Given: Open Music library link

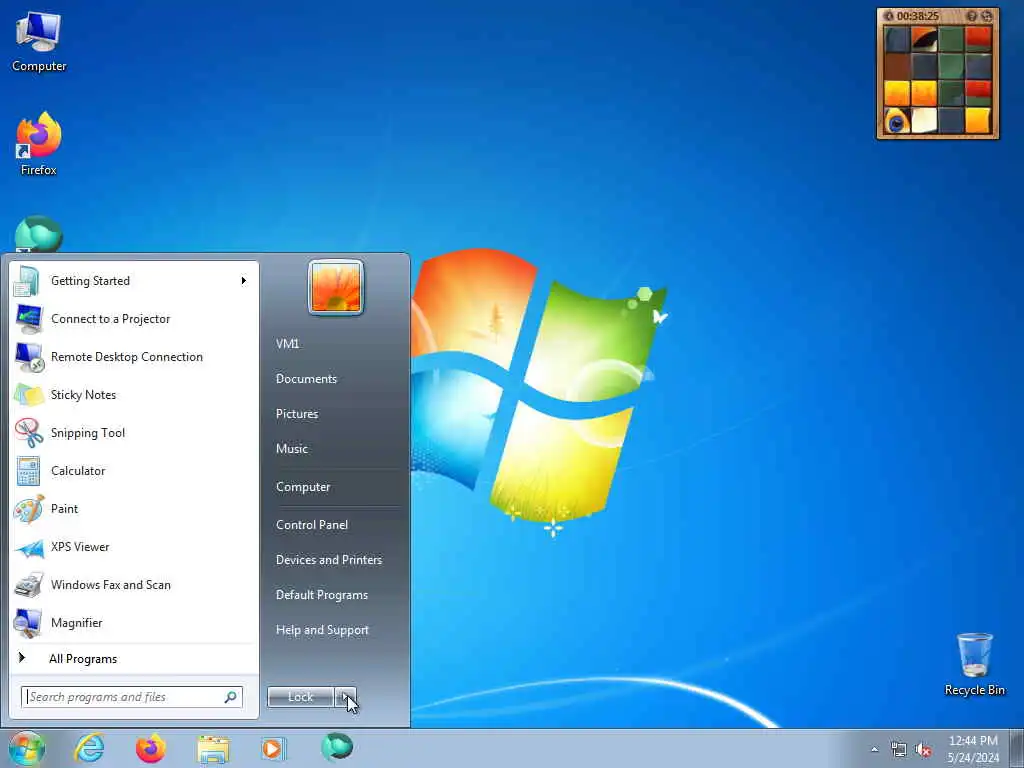Looking at the screenshot, I should tap(292, 449).
